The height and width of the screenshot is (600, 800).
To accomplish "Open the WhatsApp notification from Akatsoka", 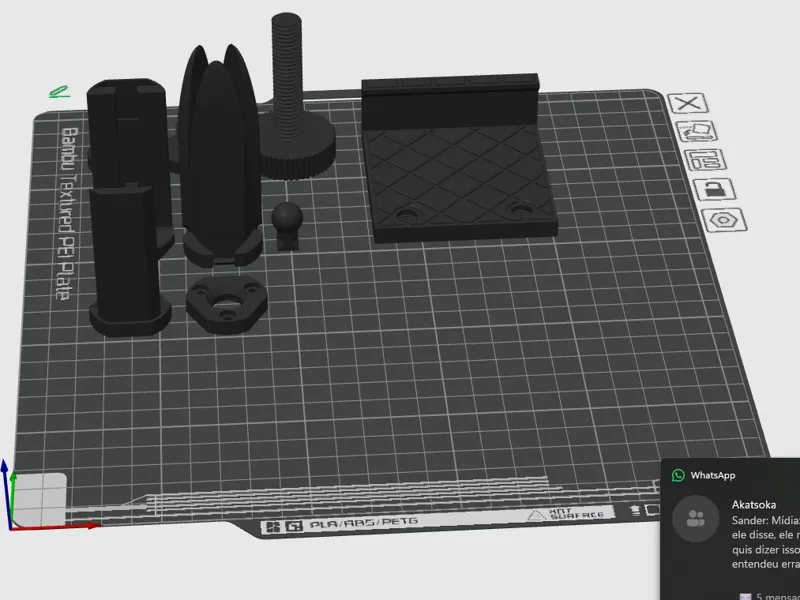I will coord(731,529).
